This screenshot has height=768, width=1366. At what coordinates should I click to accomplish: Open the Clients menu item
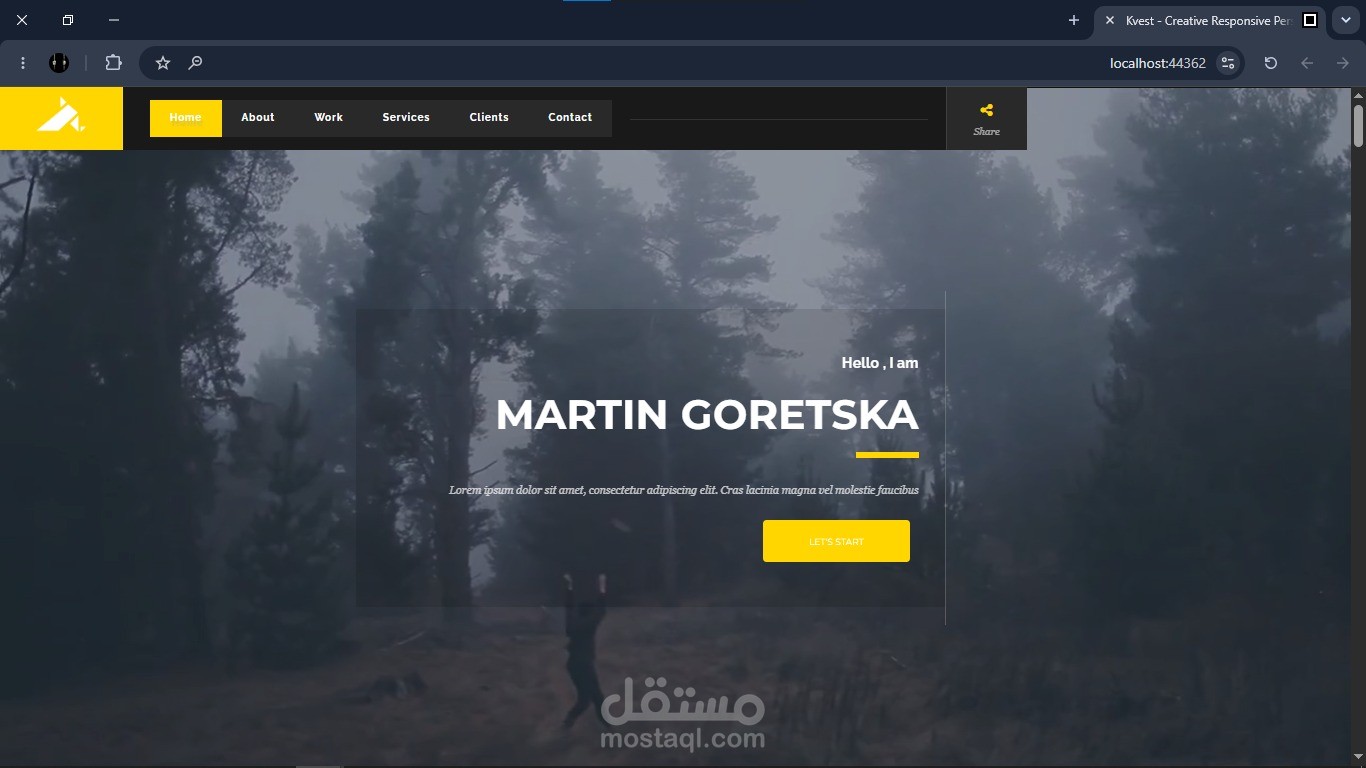click(x=489, y=118)
